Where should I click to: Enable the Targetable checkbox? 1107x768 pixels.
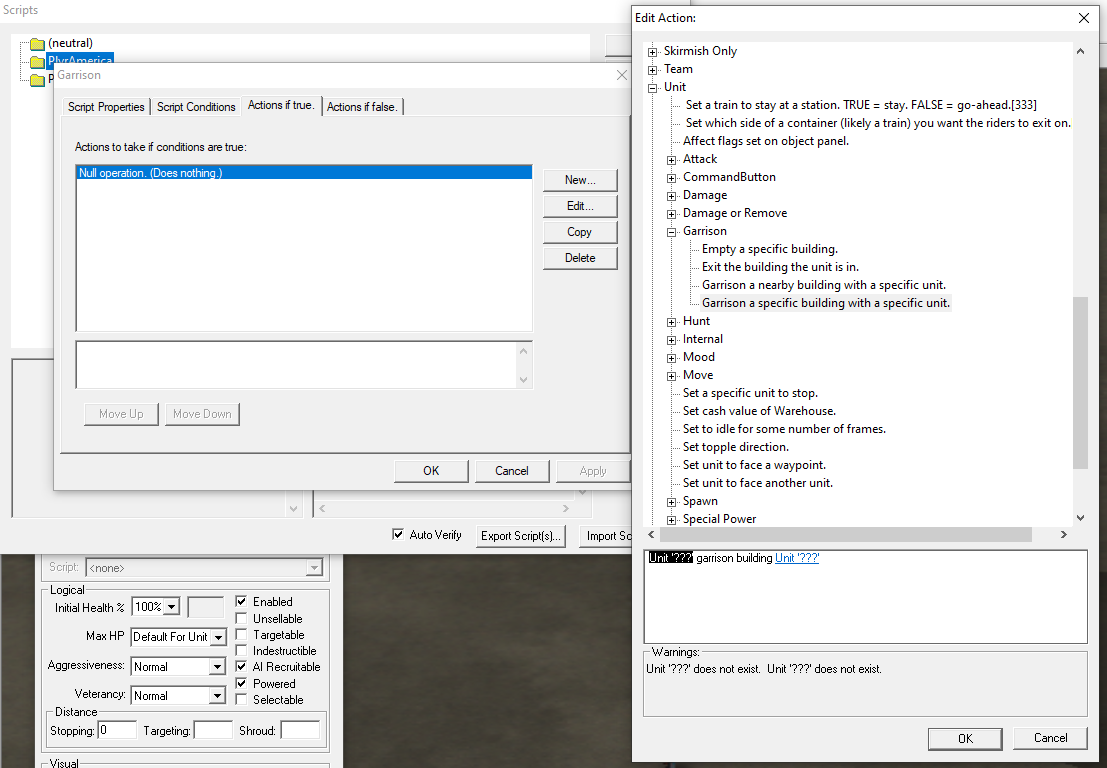(x=239, y=635)
